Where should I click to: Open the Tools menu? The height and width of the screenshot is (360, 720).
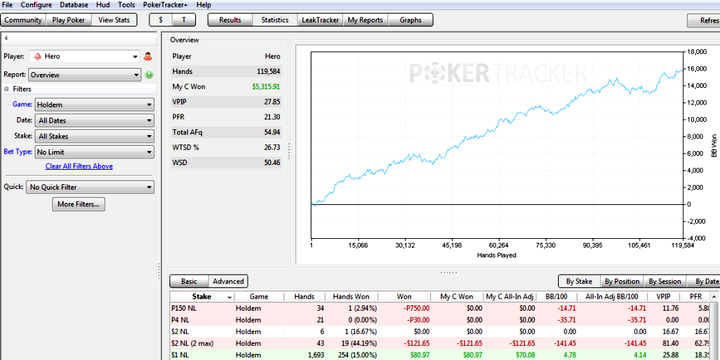(x=126, y=5)
